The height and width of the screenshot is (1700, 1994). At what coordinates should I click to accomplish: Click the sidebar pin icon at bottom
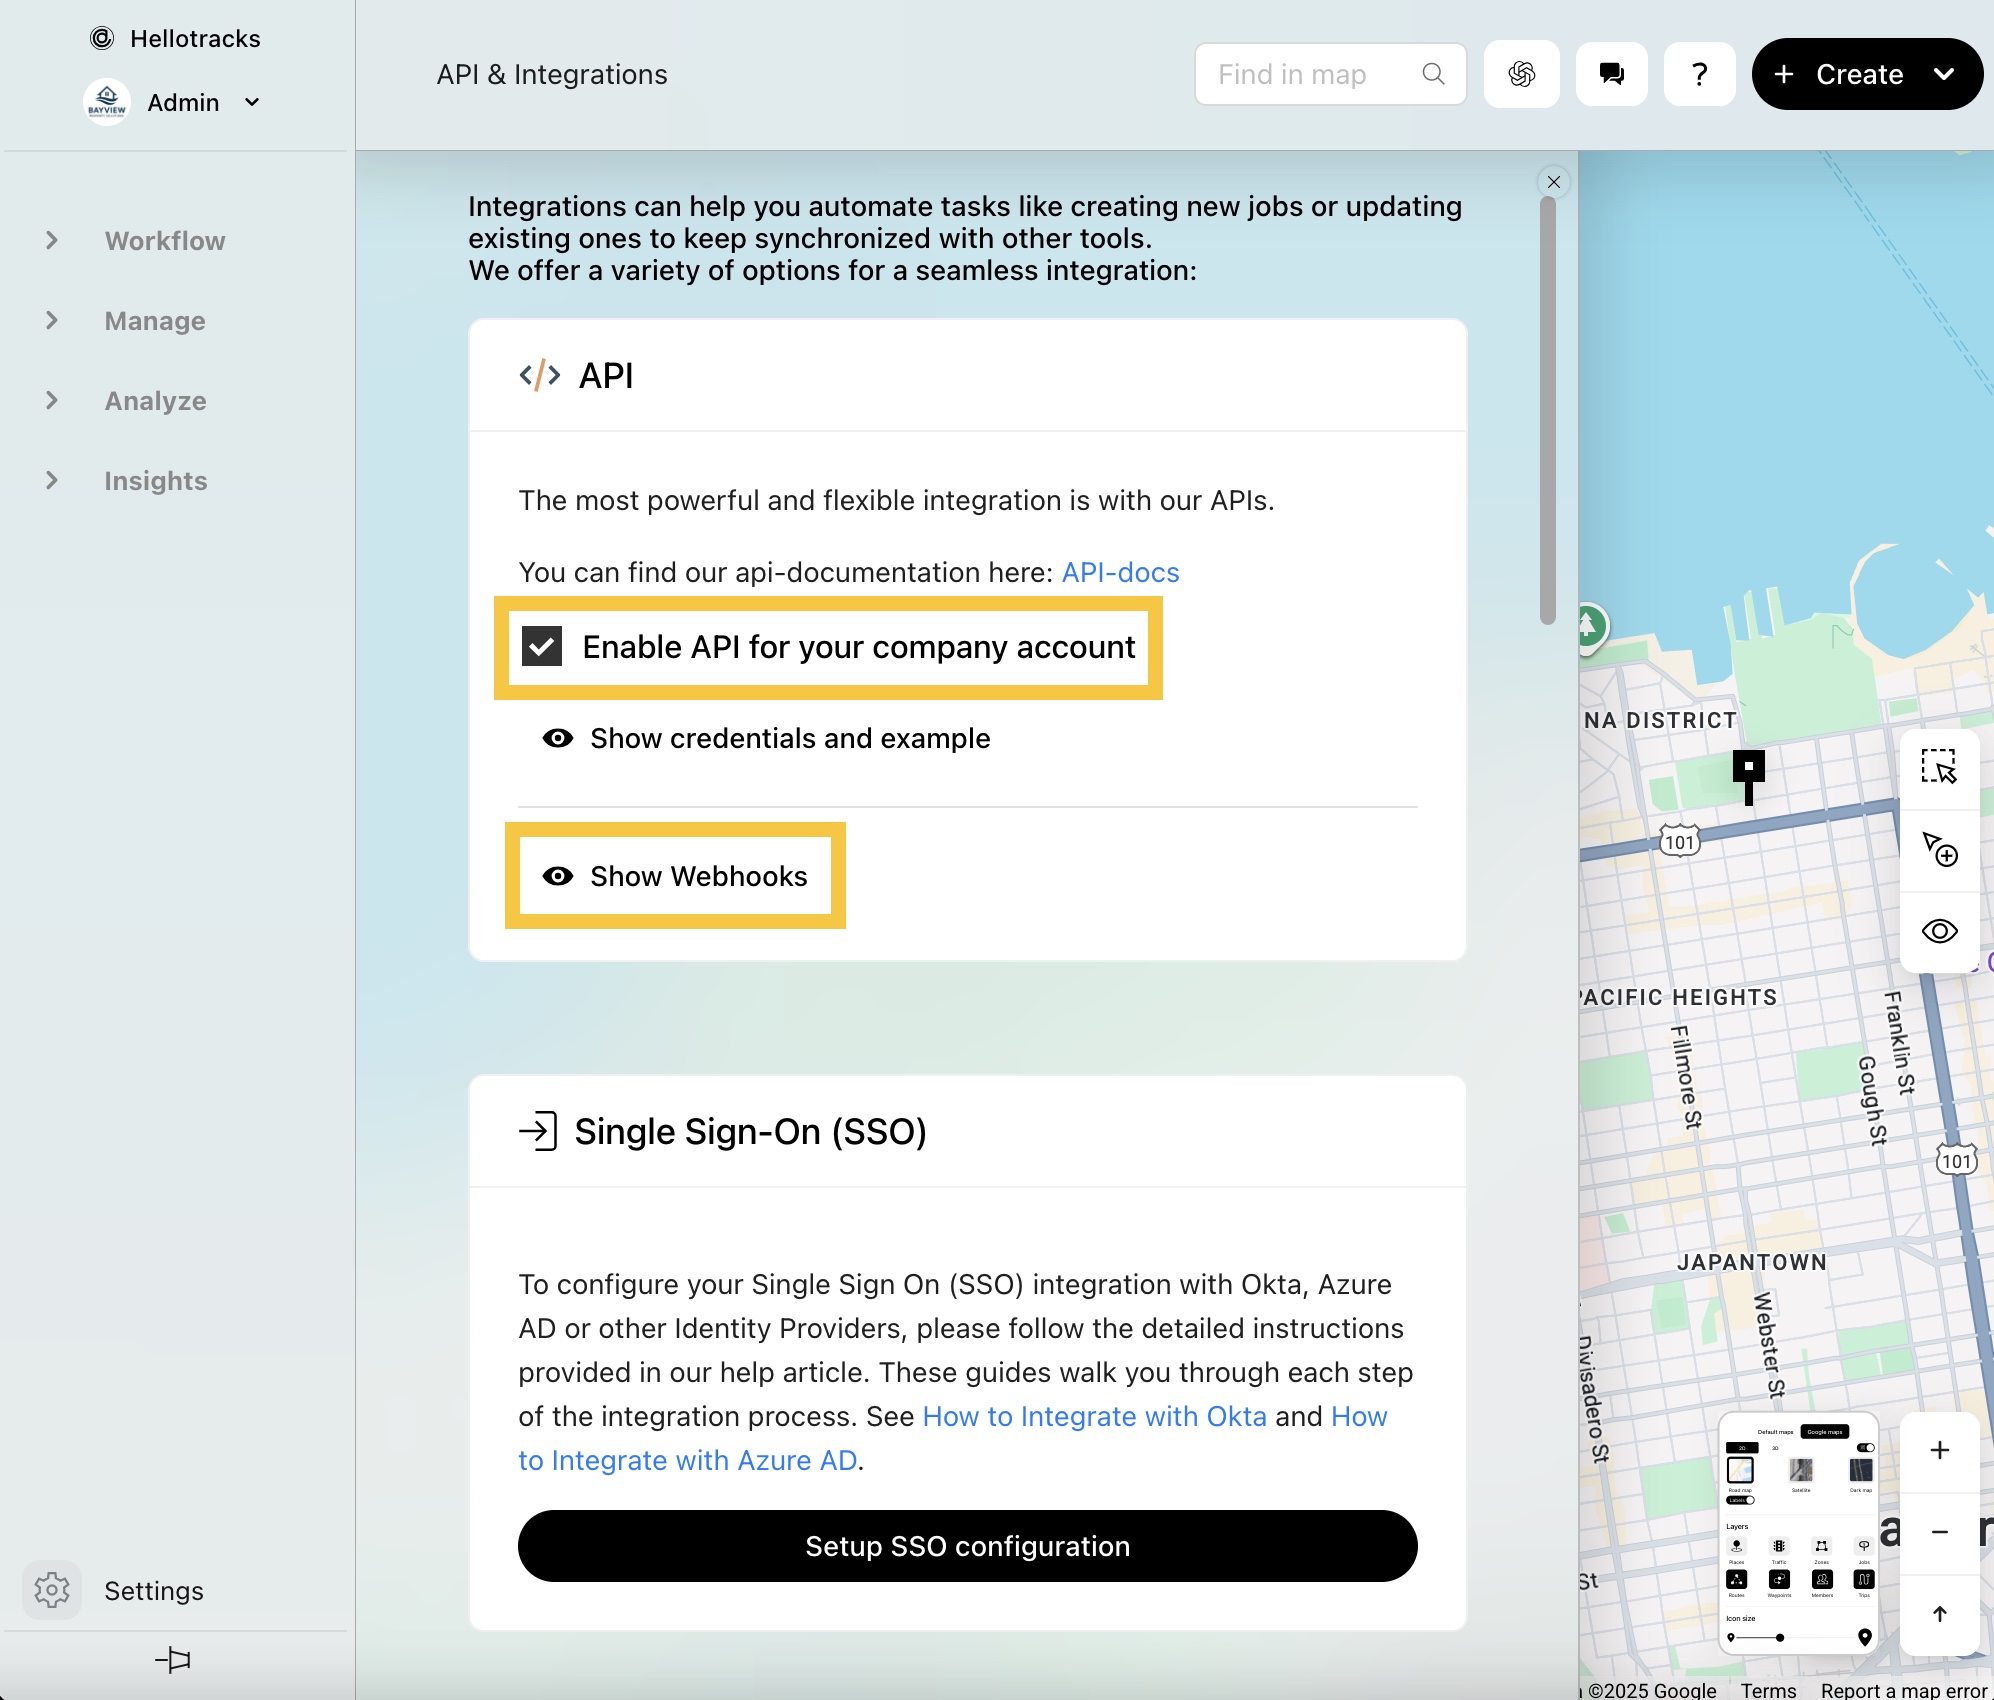(173, 1660)
